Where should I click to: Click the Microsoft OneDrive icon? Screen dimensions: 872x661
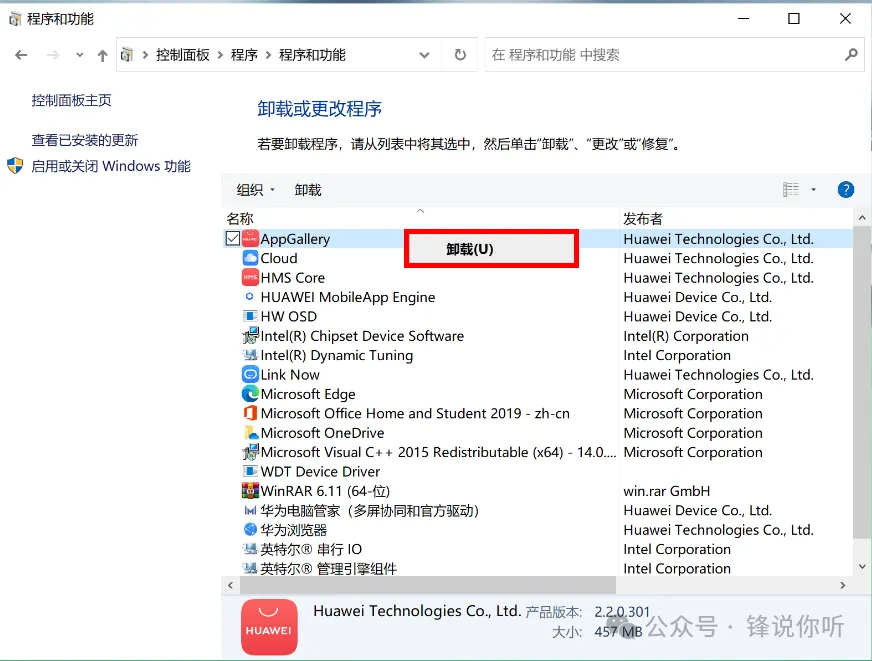[x=250, y=433]
